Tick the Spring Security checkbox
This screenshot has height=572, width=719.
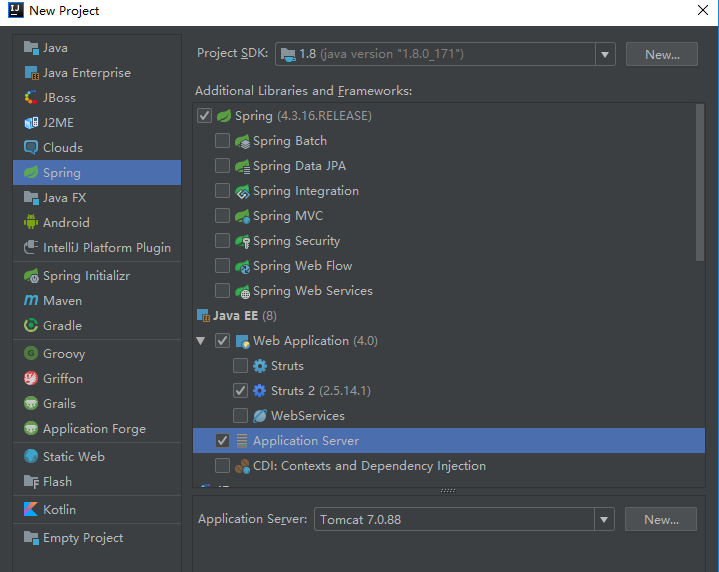[x=223, y=241]
